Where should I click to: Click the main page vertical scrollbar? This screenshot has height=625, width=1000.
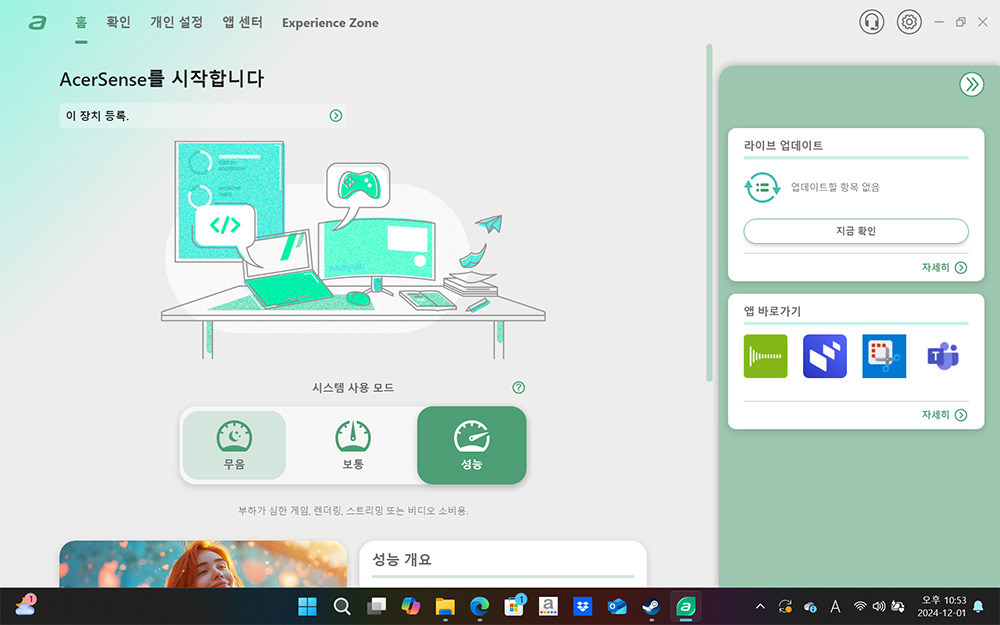pyautogui.click(x=709, y=212)
